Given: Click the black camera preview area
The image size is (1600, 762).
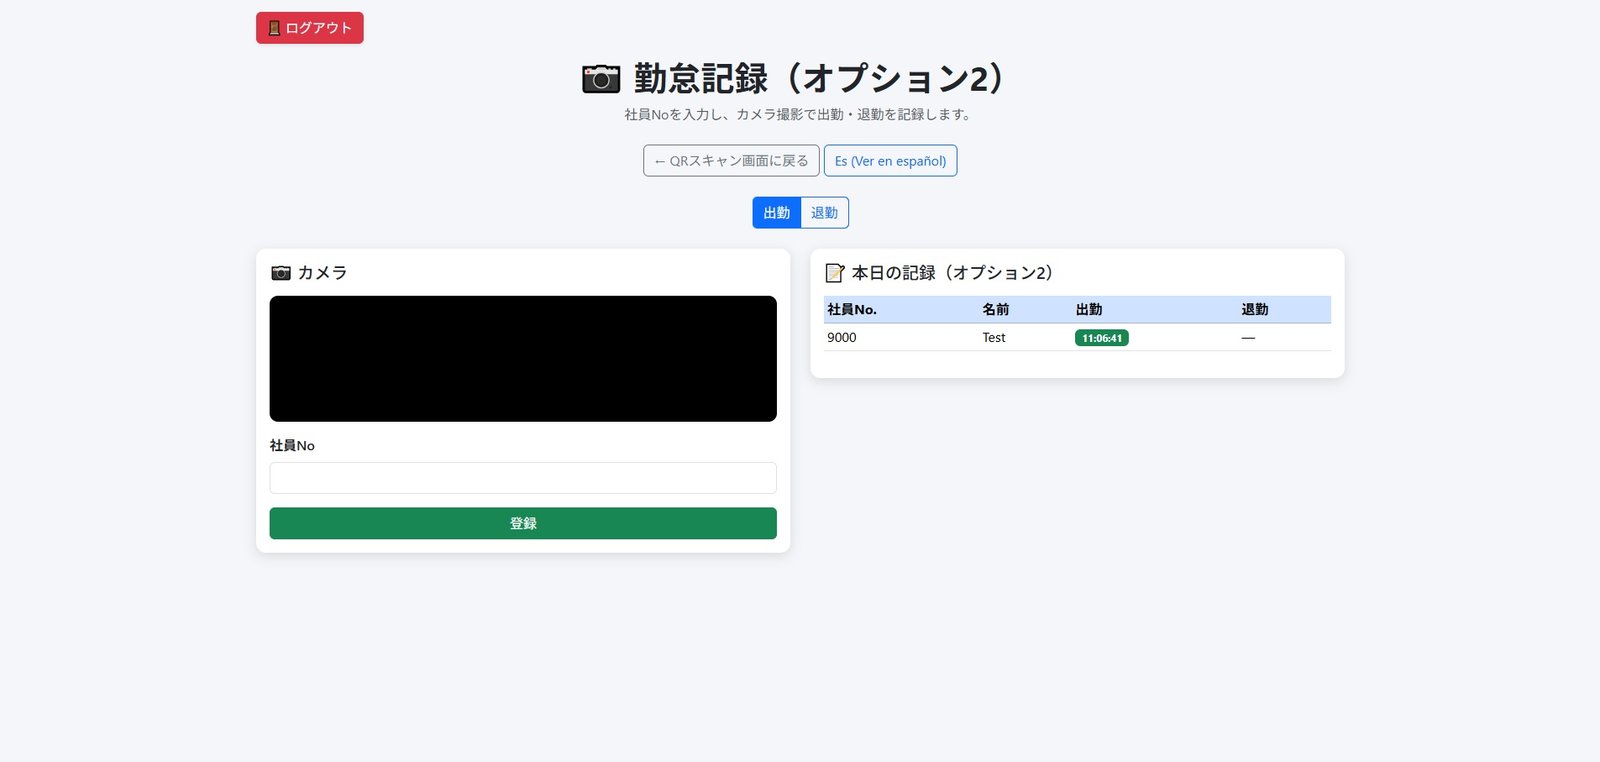Looking at the screenshot, I should pos(523,359).
